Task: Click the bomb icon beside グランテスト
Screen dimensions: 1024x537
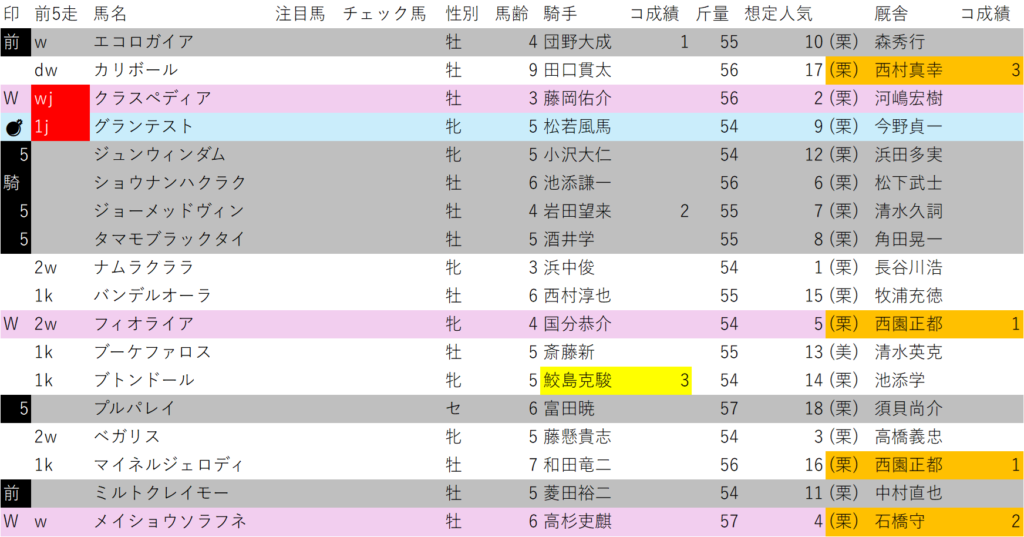Action: coord(14,127)
